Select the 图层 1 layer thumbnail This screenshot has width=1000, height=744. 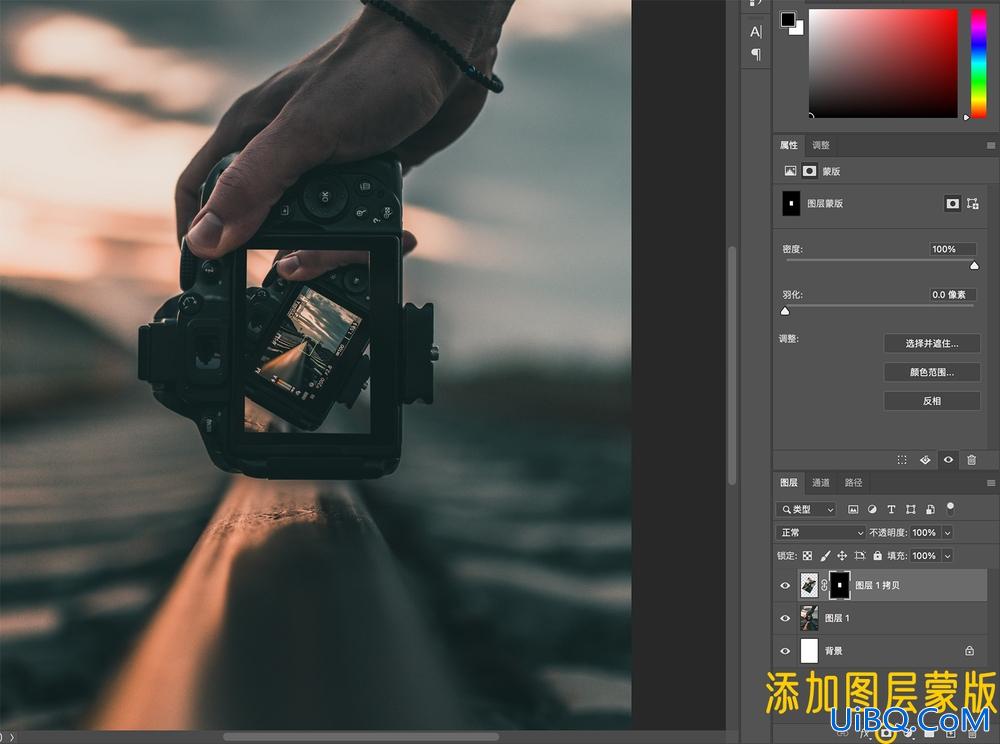click(809, 618)
